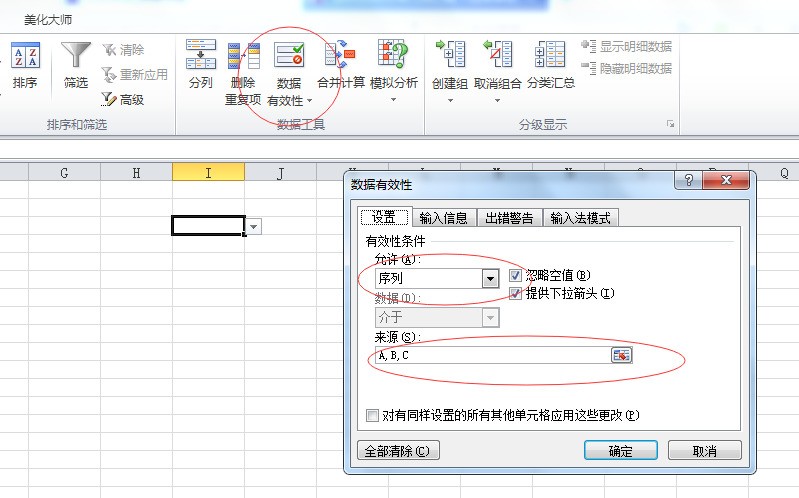Screen dimensions: 799x498
Task: Click 分列 text to columns icon
Action: point(201,55)
